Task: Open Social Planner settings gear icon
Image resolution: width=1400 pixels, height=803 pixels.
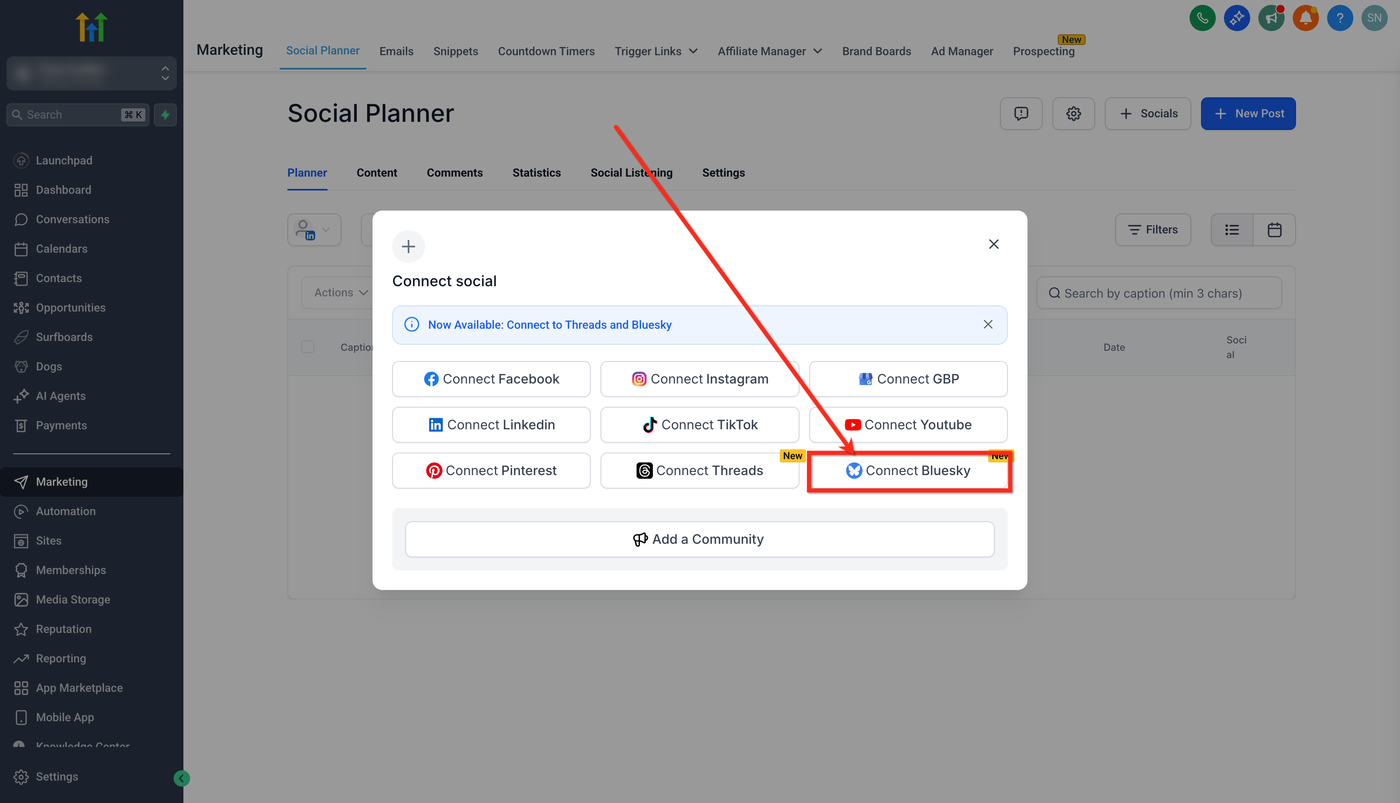Action: pos(1074,114)
